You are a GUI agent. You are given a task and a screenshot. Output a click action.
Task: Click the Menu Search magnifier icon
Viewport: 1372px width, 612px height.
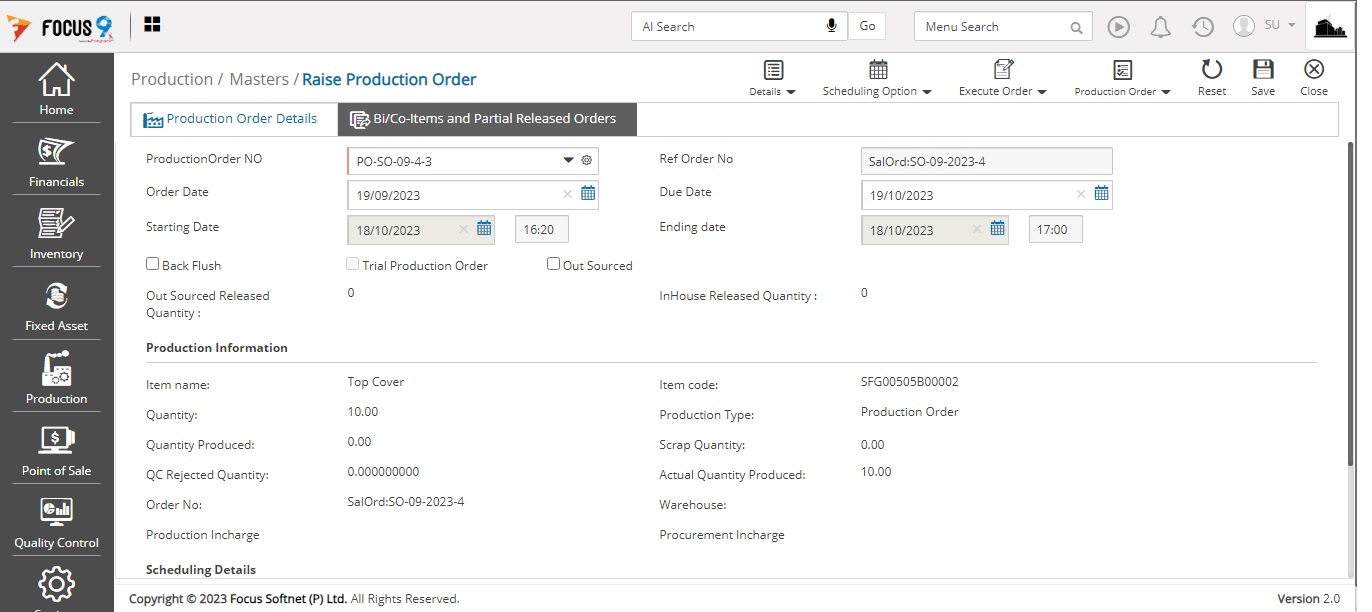pos(1076,28)
